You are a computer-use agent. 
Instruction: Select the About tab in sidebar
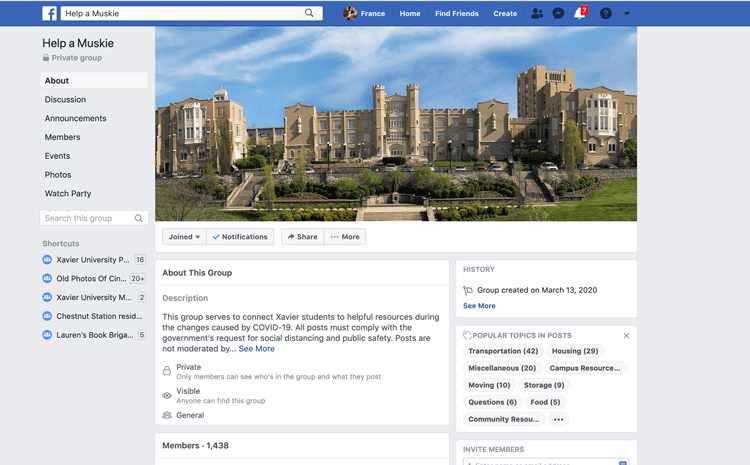pos(94,80)
